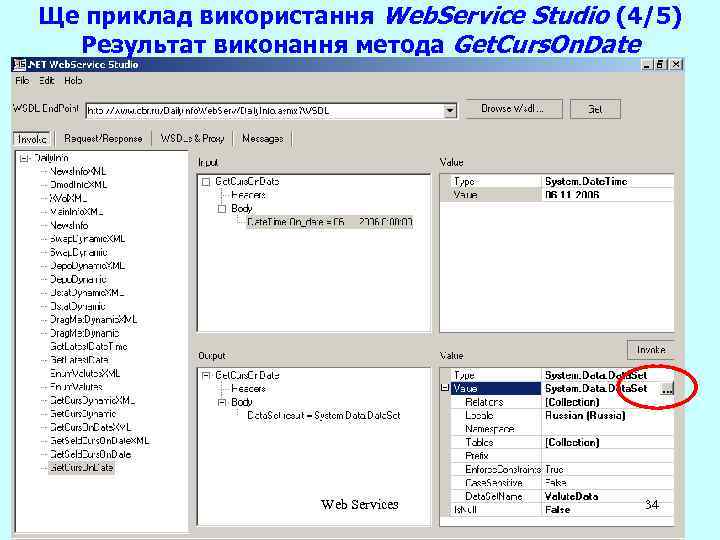Select the GetLatestDate method

[x=79, y=360]
